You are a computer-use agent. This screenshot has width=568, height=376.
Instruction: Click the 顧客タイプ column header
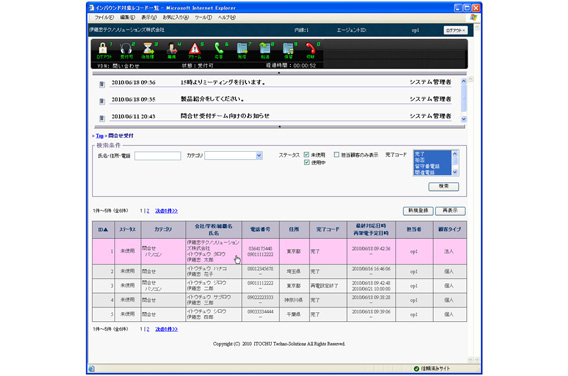(450, 230)
